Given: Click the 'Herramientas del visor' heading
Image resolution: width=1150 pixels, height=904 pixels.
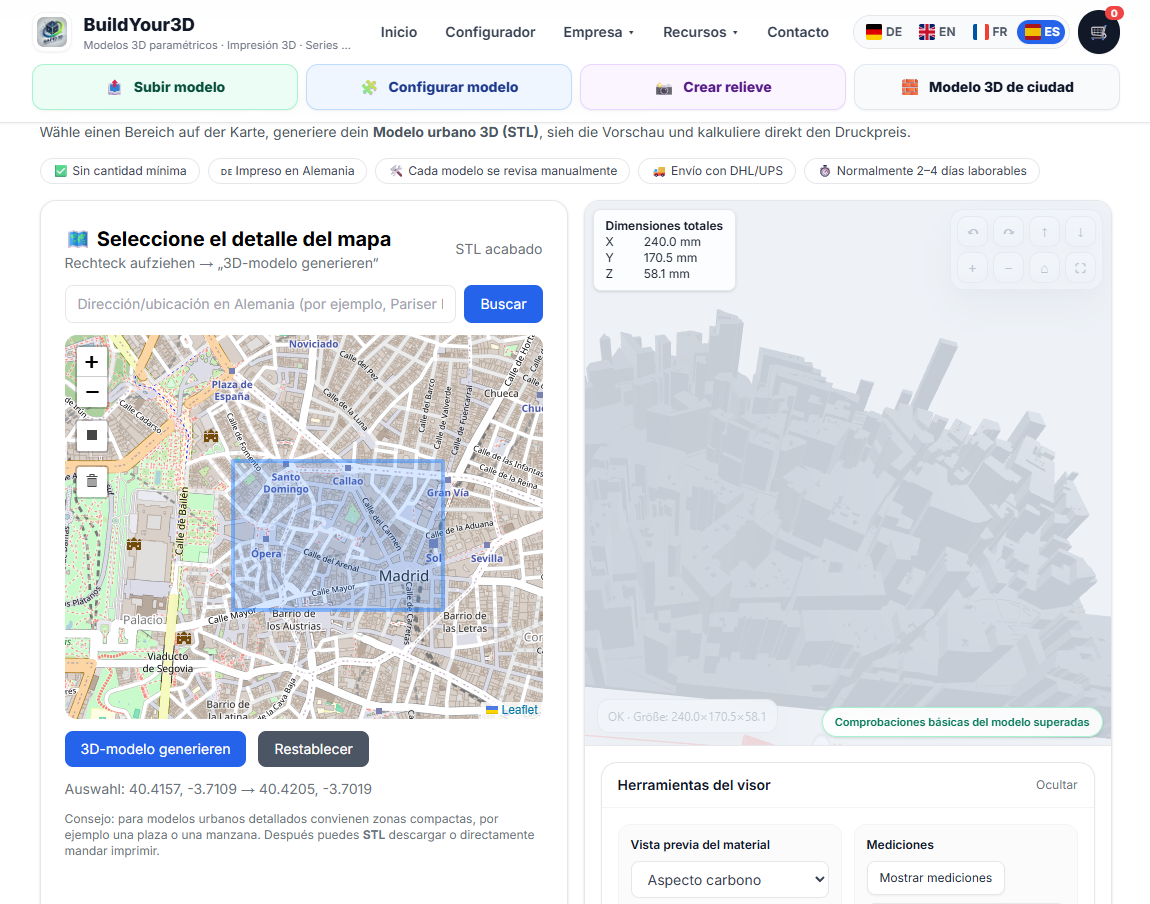Looking at the screenshot, I should coord(694,785).
